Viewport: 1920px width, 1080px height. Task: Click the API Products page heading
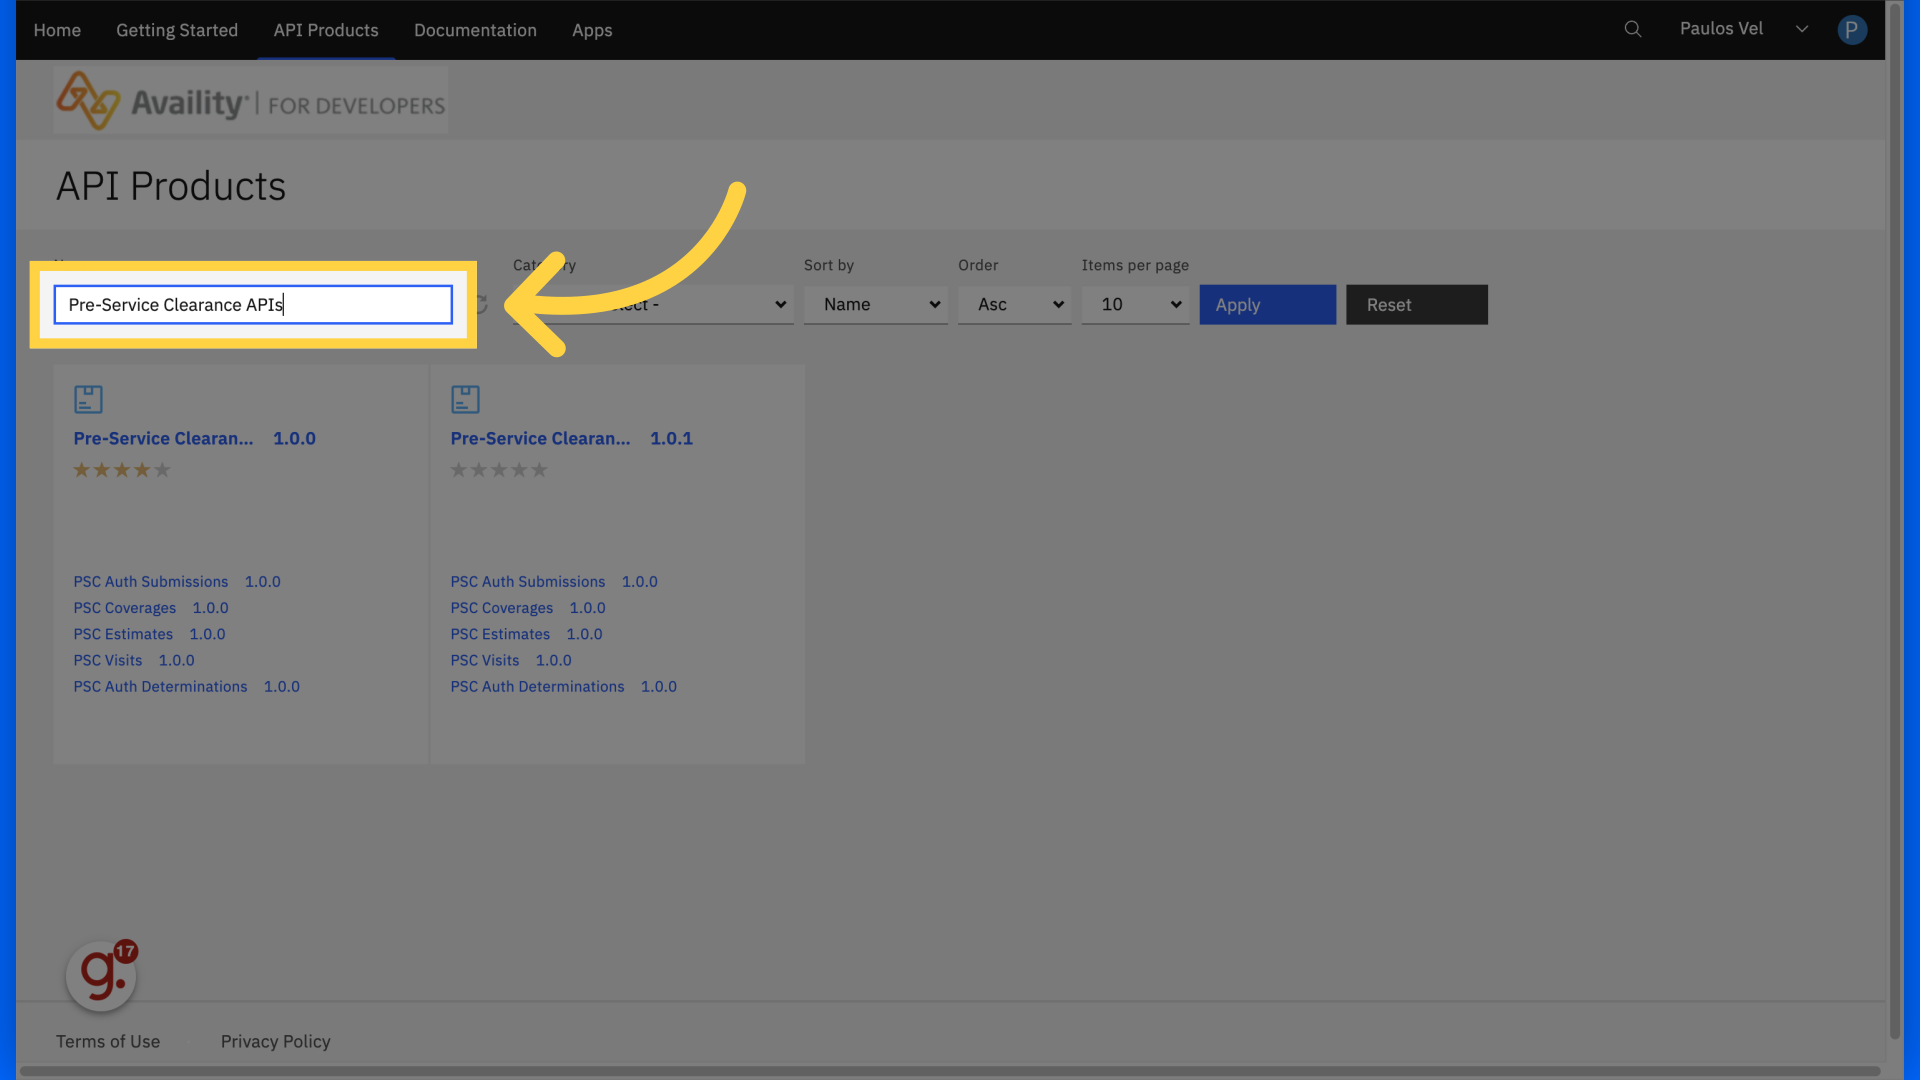point(171,186)
